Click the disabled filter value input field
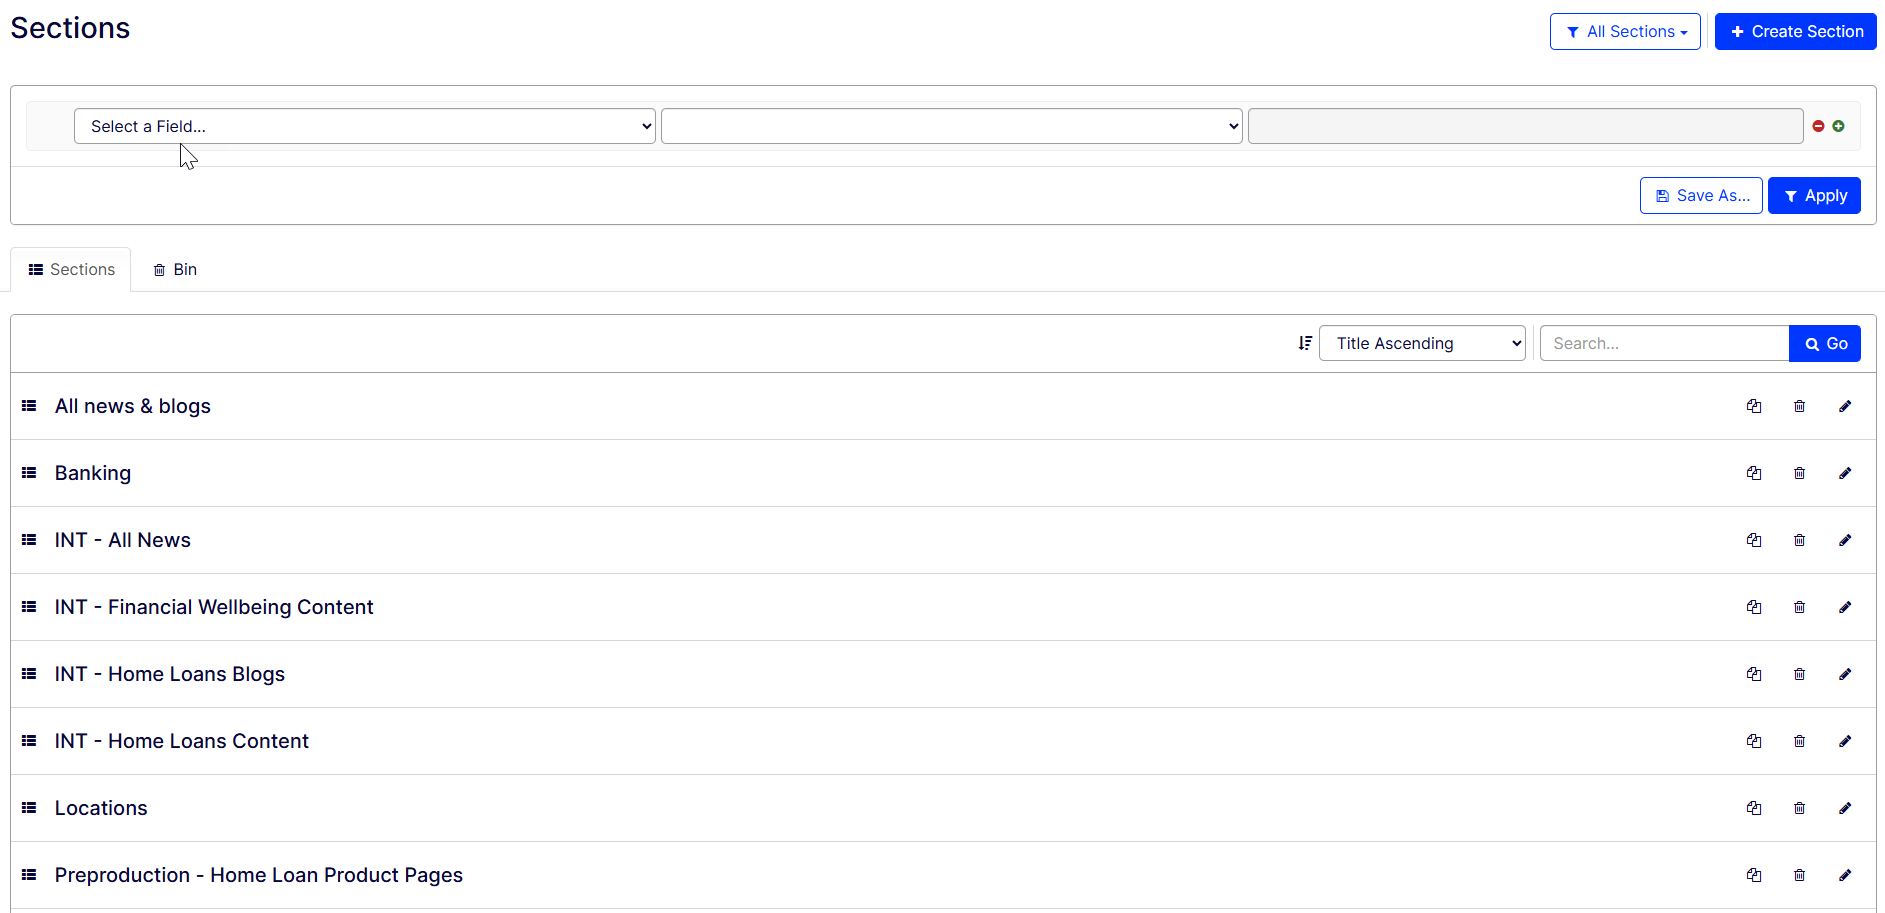Viewport: 1885px width, 913px height. click(1526, 126)
